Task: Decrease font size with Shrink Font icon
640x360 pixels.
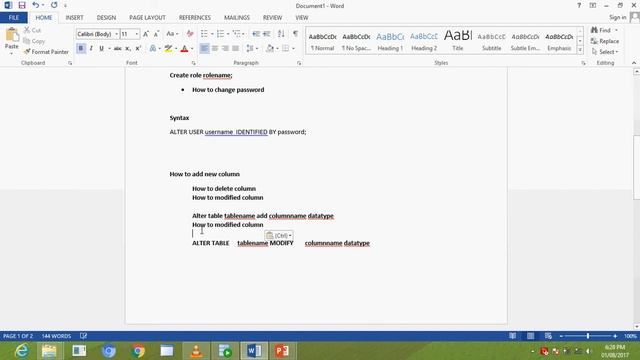Action: pos(156,34)
